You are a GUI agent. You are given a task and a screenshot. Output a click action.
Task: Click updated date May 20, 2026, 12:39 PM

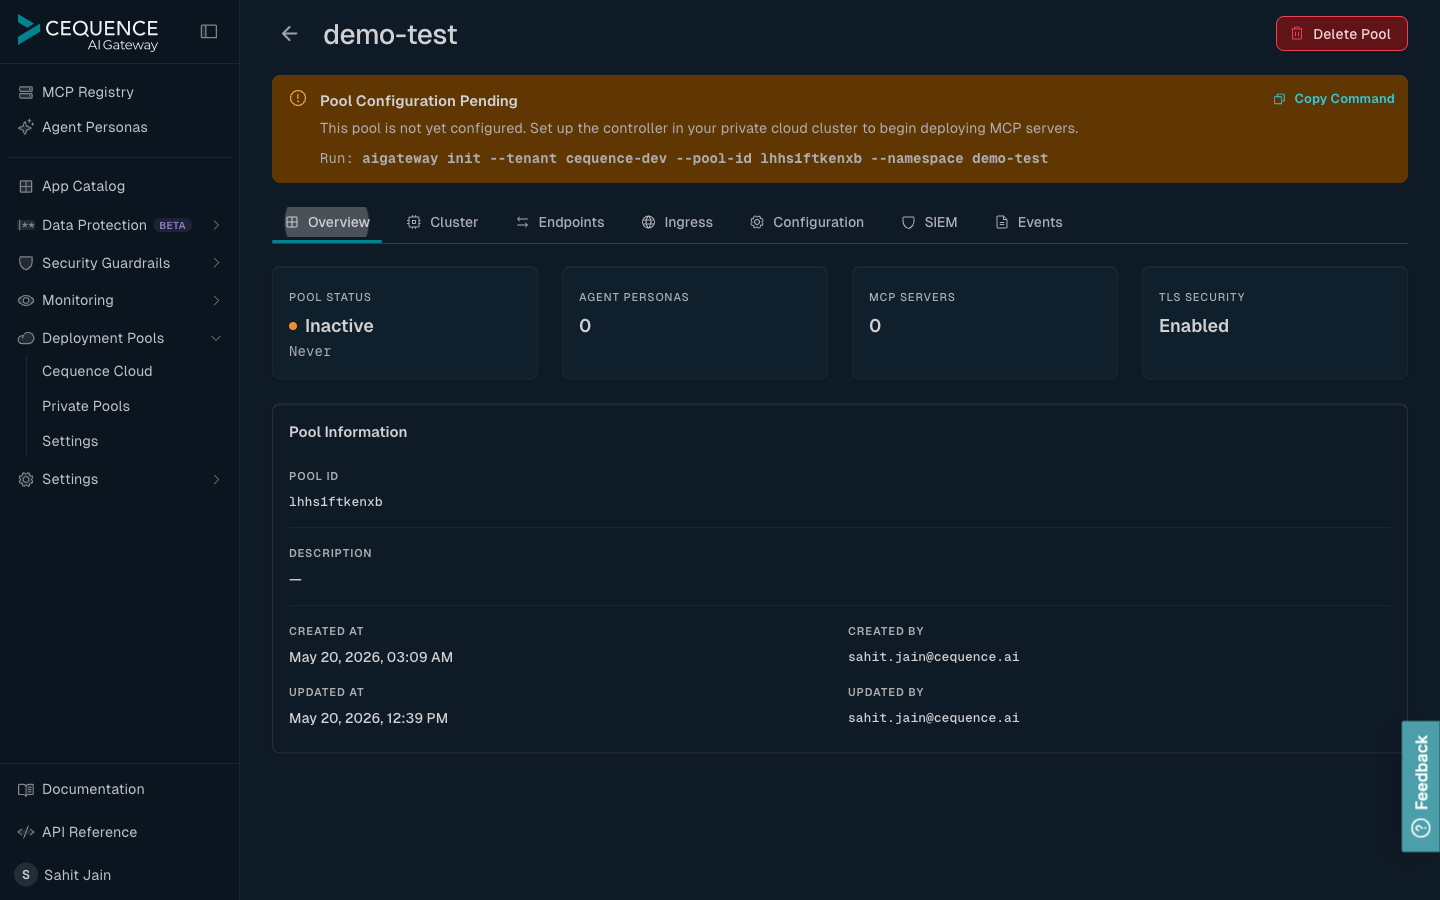pos(368,718)
